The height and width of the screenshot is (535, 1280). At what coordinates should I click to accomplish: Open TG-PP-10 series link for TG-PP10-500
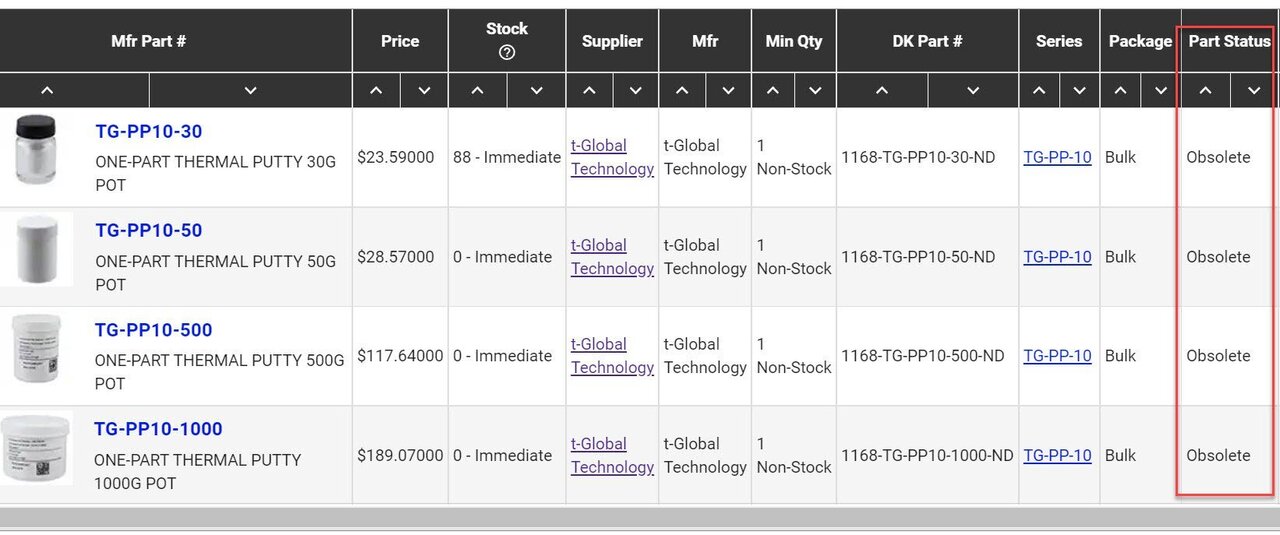1057,356
